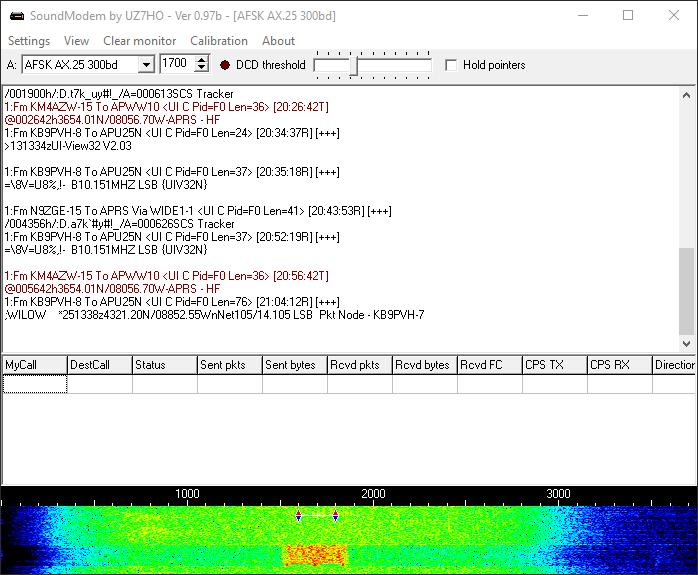Image resolution: width=698 pixels, height=575 pixels.
Task: Click the Rcvd bytes column header
Action: click(425, 365)
